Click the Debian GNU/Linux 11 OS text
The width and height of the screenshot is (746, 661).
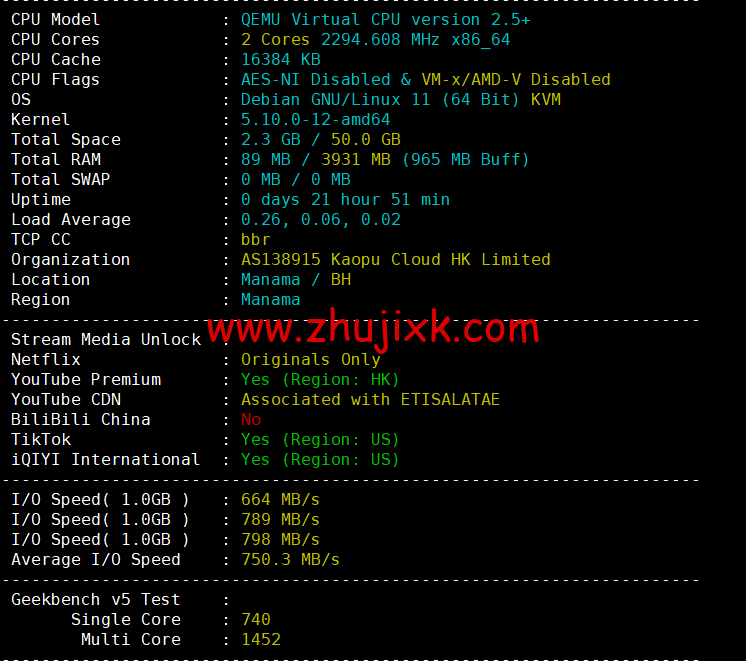(335, 99)
